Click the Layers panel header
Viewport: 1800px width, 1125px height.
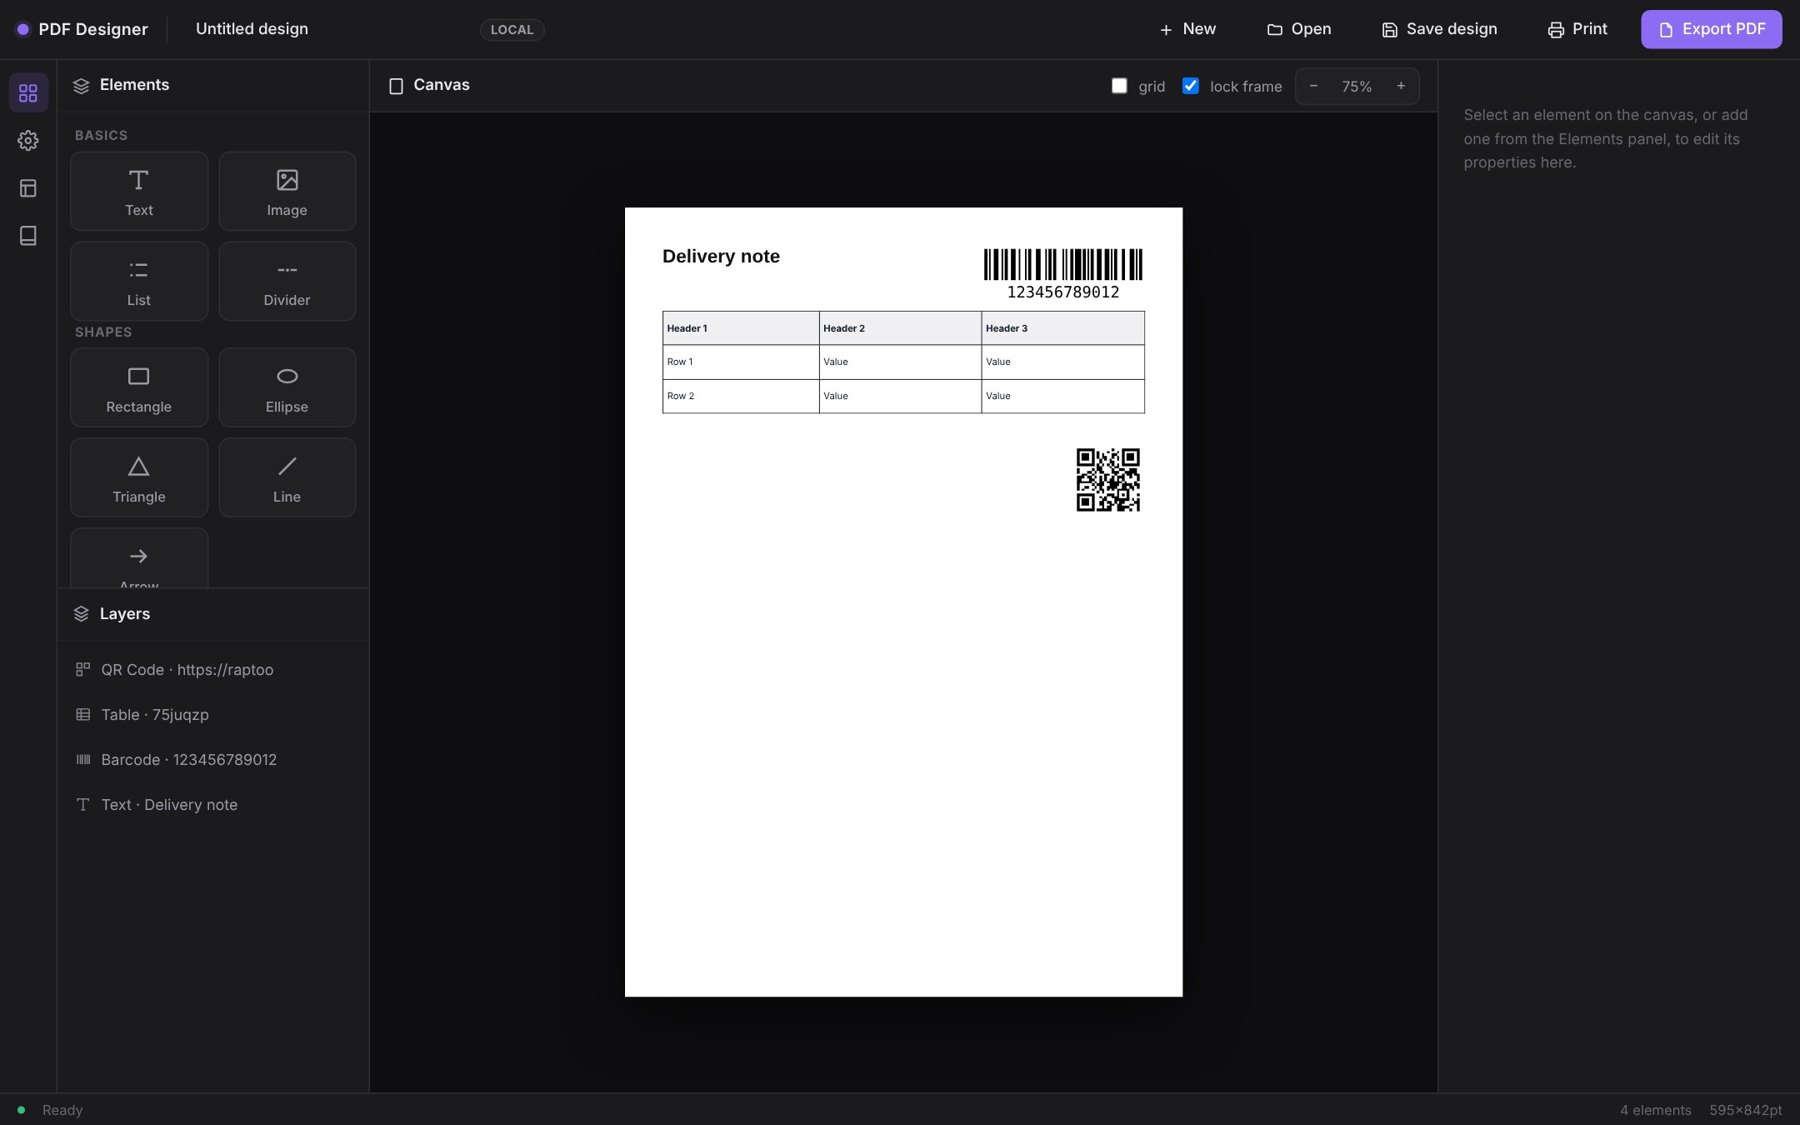point(213,614)
